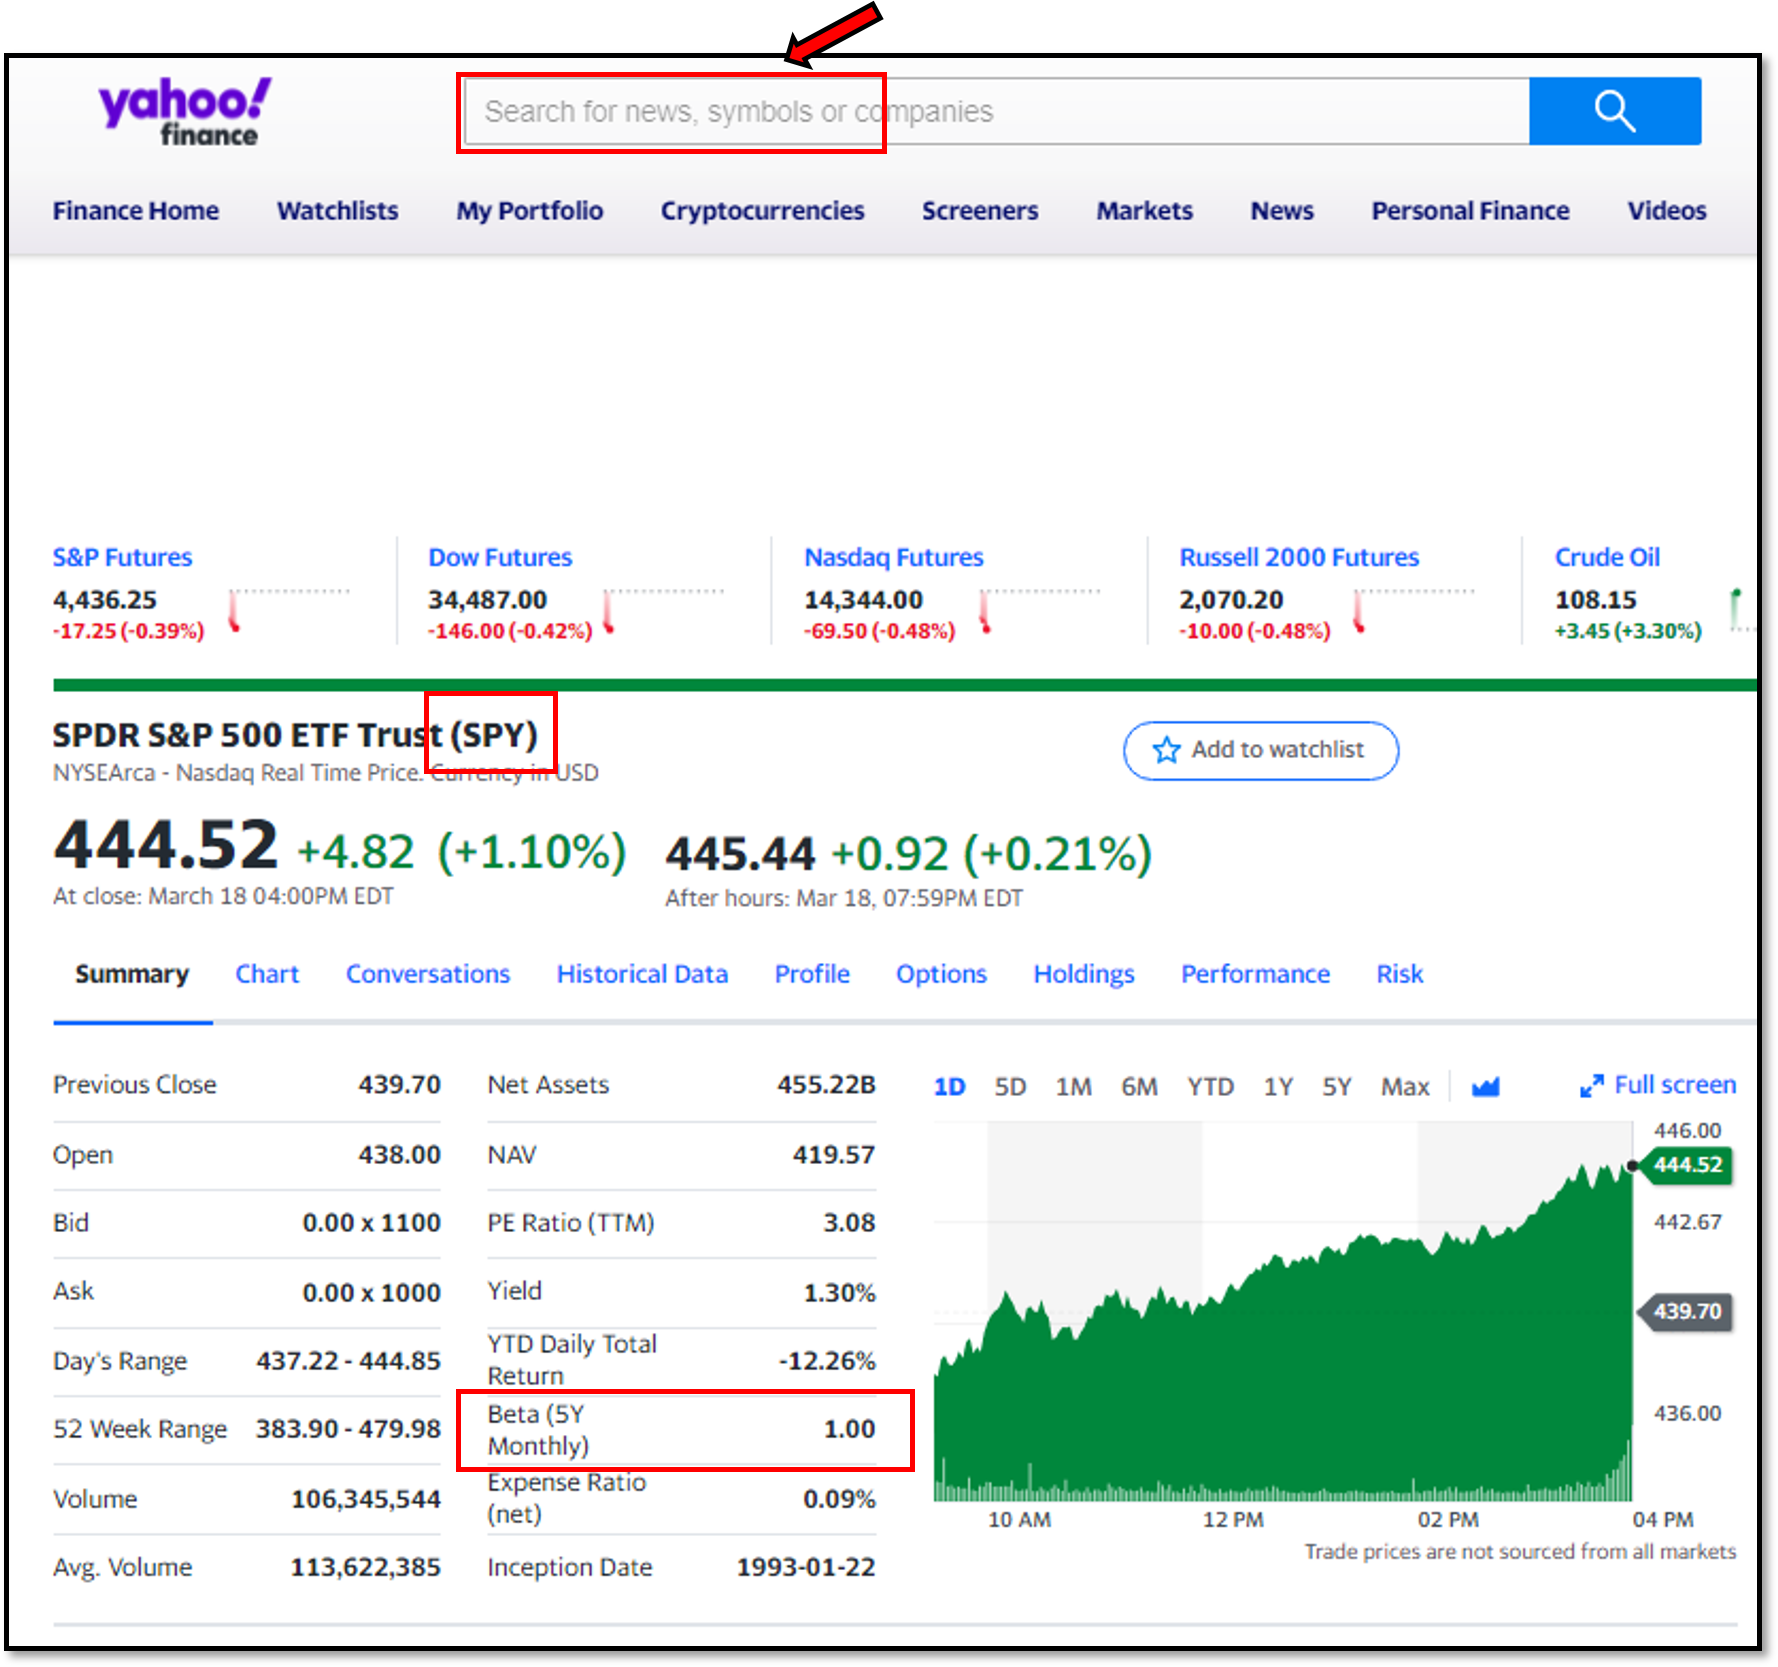Select the 5D chart range
Viewport: 1778px width, 1667px height.
click(1010, 1087)
